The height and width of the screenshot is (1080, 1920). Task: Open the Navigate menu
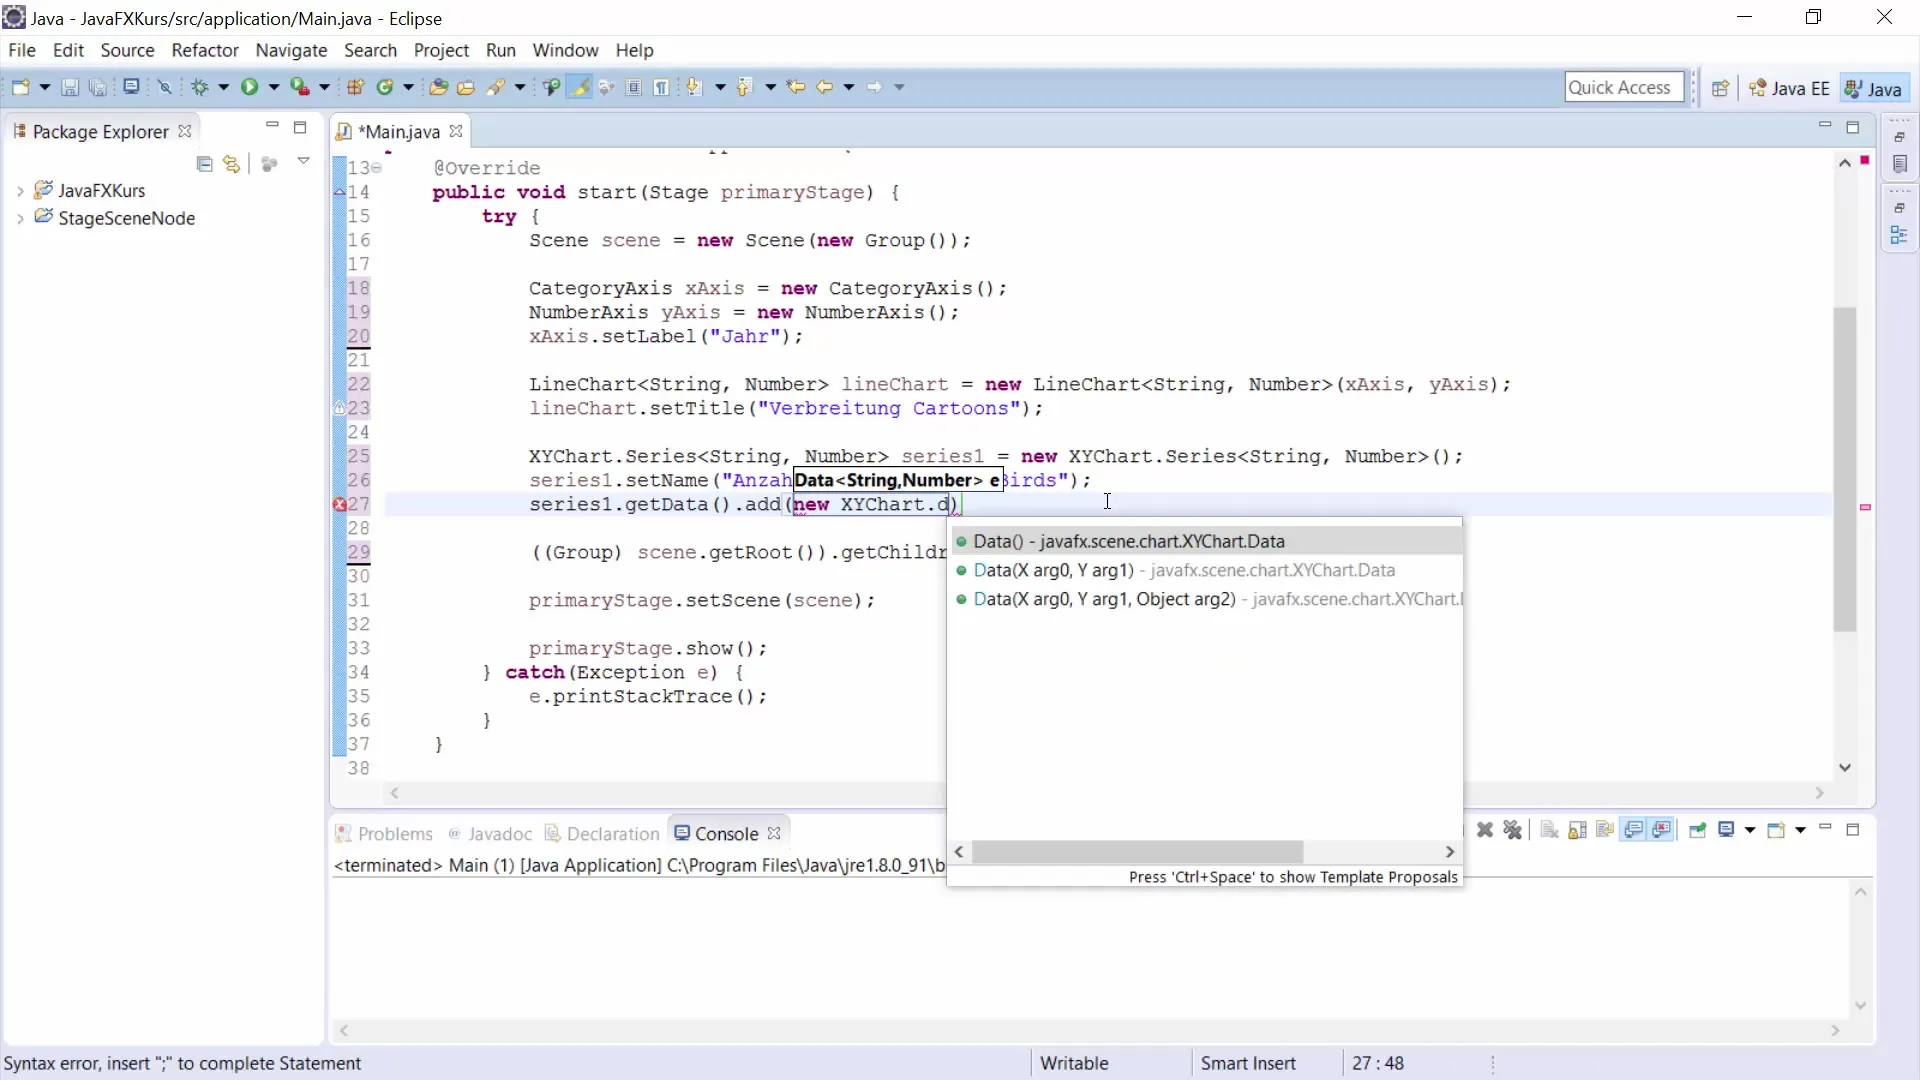point(291,50)
